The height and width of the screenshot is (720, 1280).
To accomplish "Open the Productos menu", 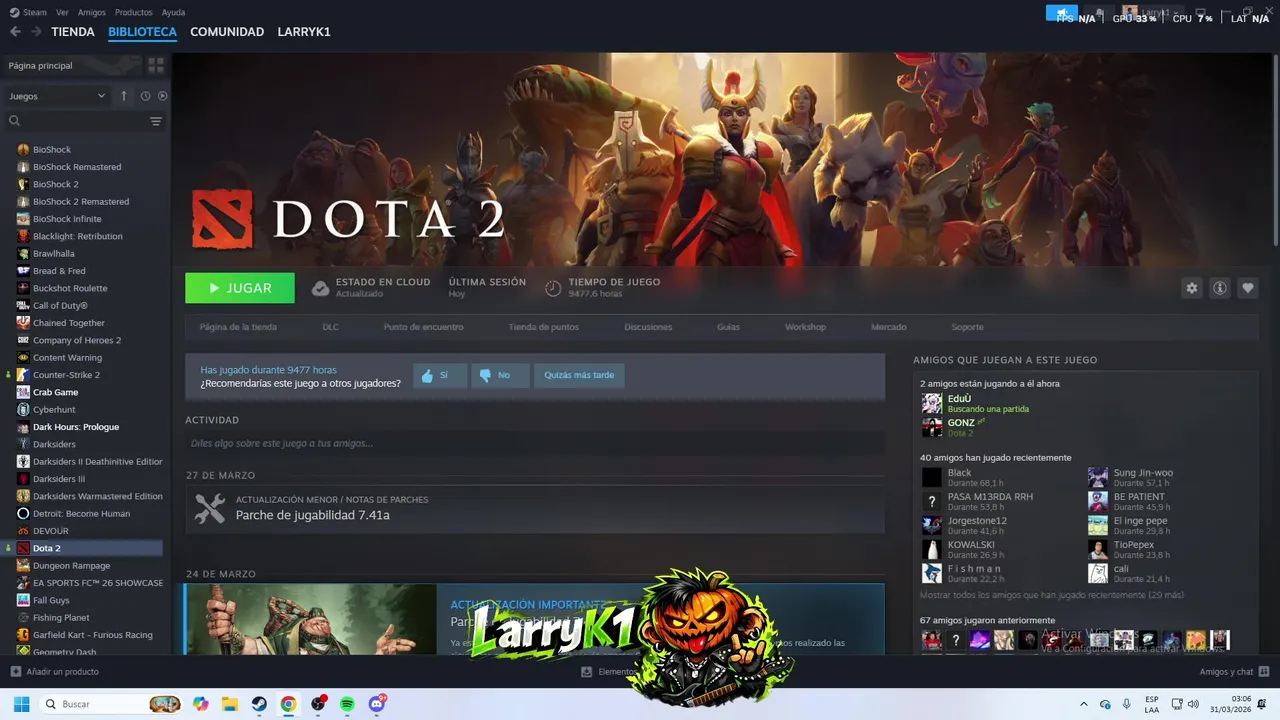I will (134, 13).
